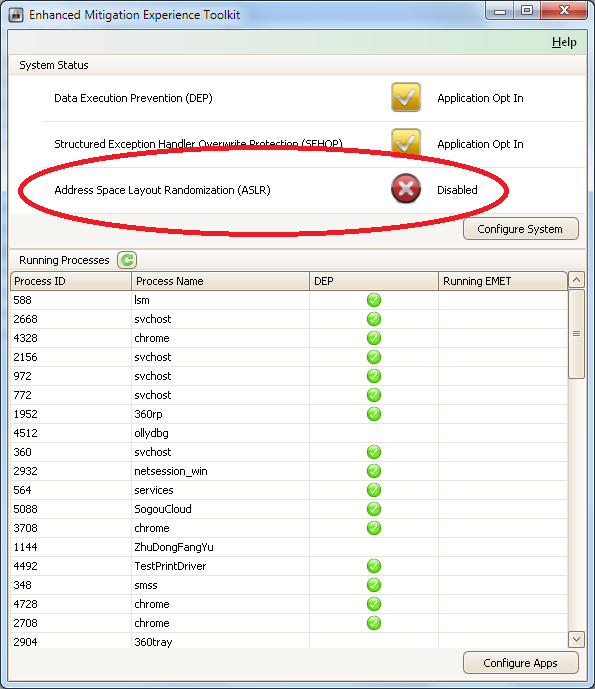
Task: Click DEP green check for 360rp
Action: 374,414
